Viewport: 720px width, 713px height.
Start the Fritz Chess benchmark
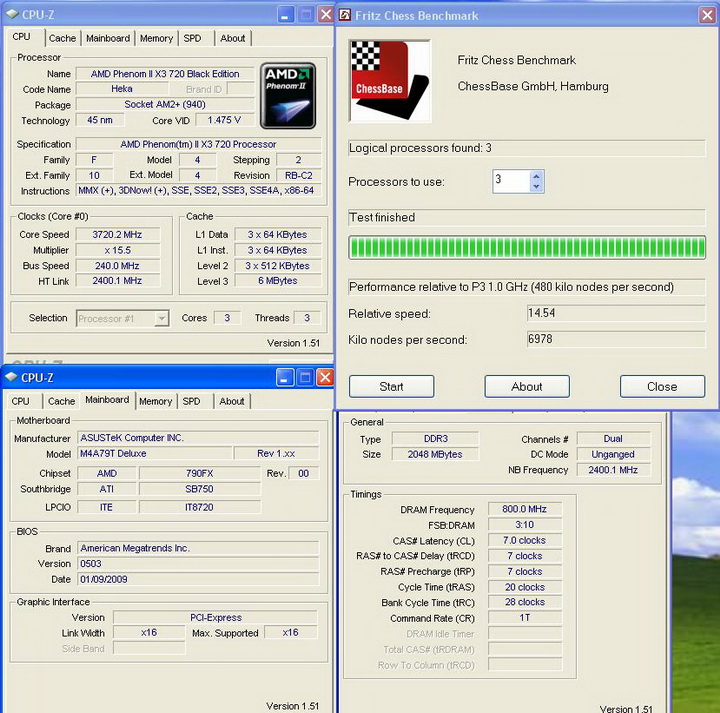click(x=391, y=387)
